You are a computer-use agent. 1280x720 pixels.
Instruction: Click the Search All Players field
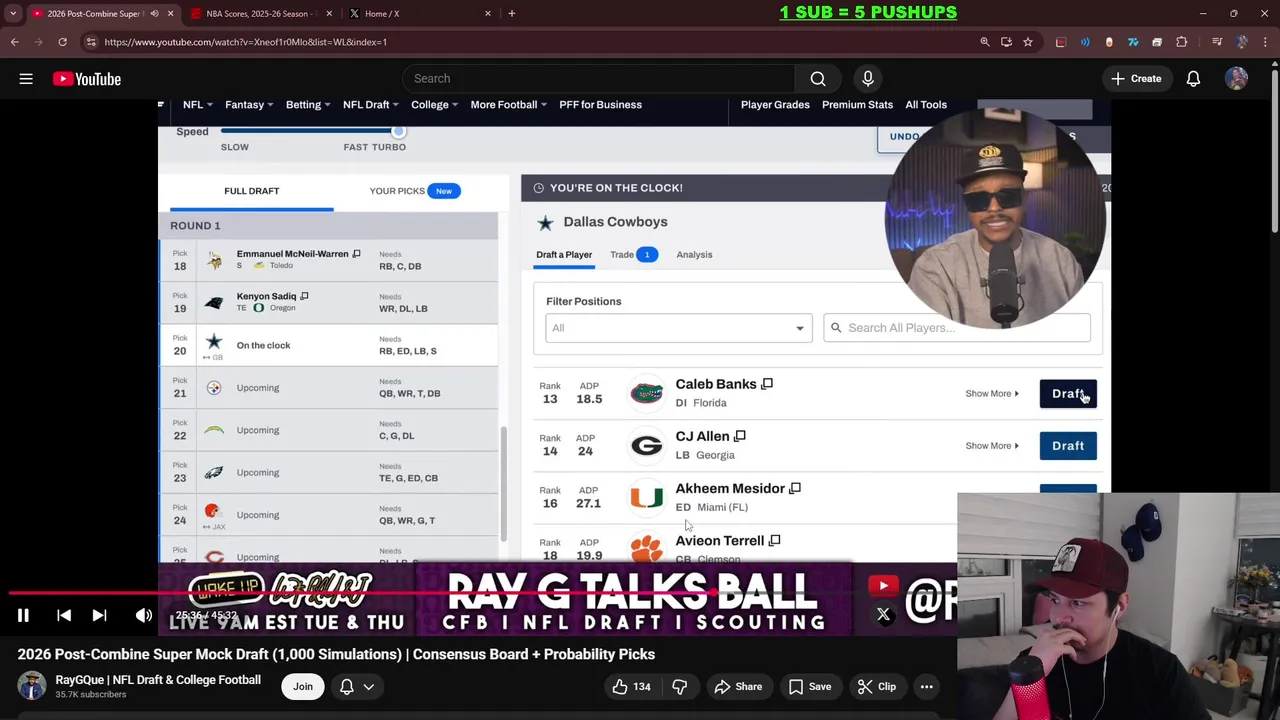coord(957,328)
